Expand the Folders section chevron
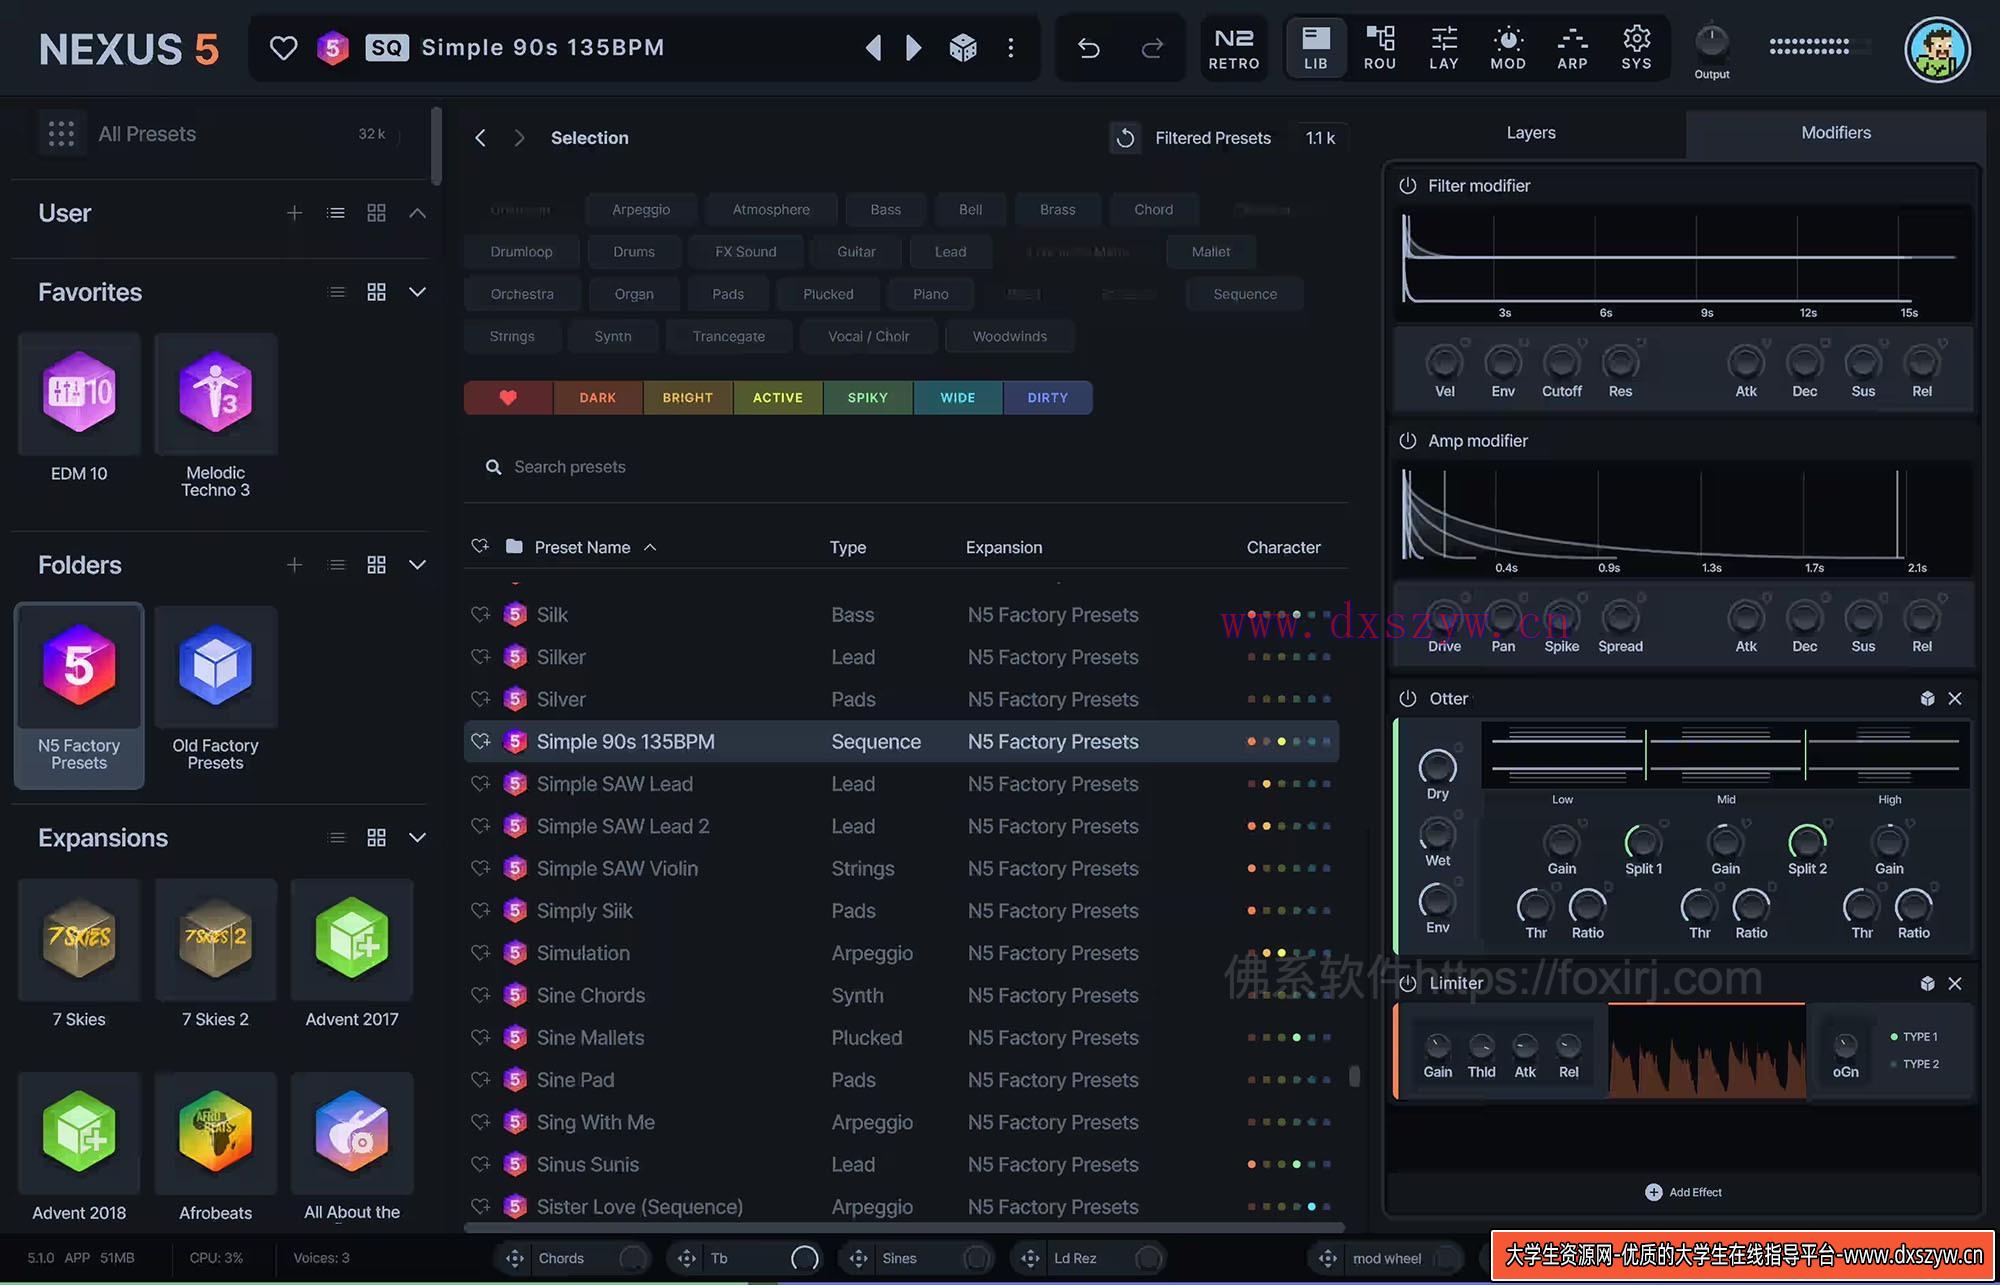The width and height of the screenshot is (2000, 1285). (418, 565)
